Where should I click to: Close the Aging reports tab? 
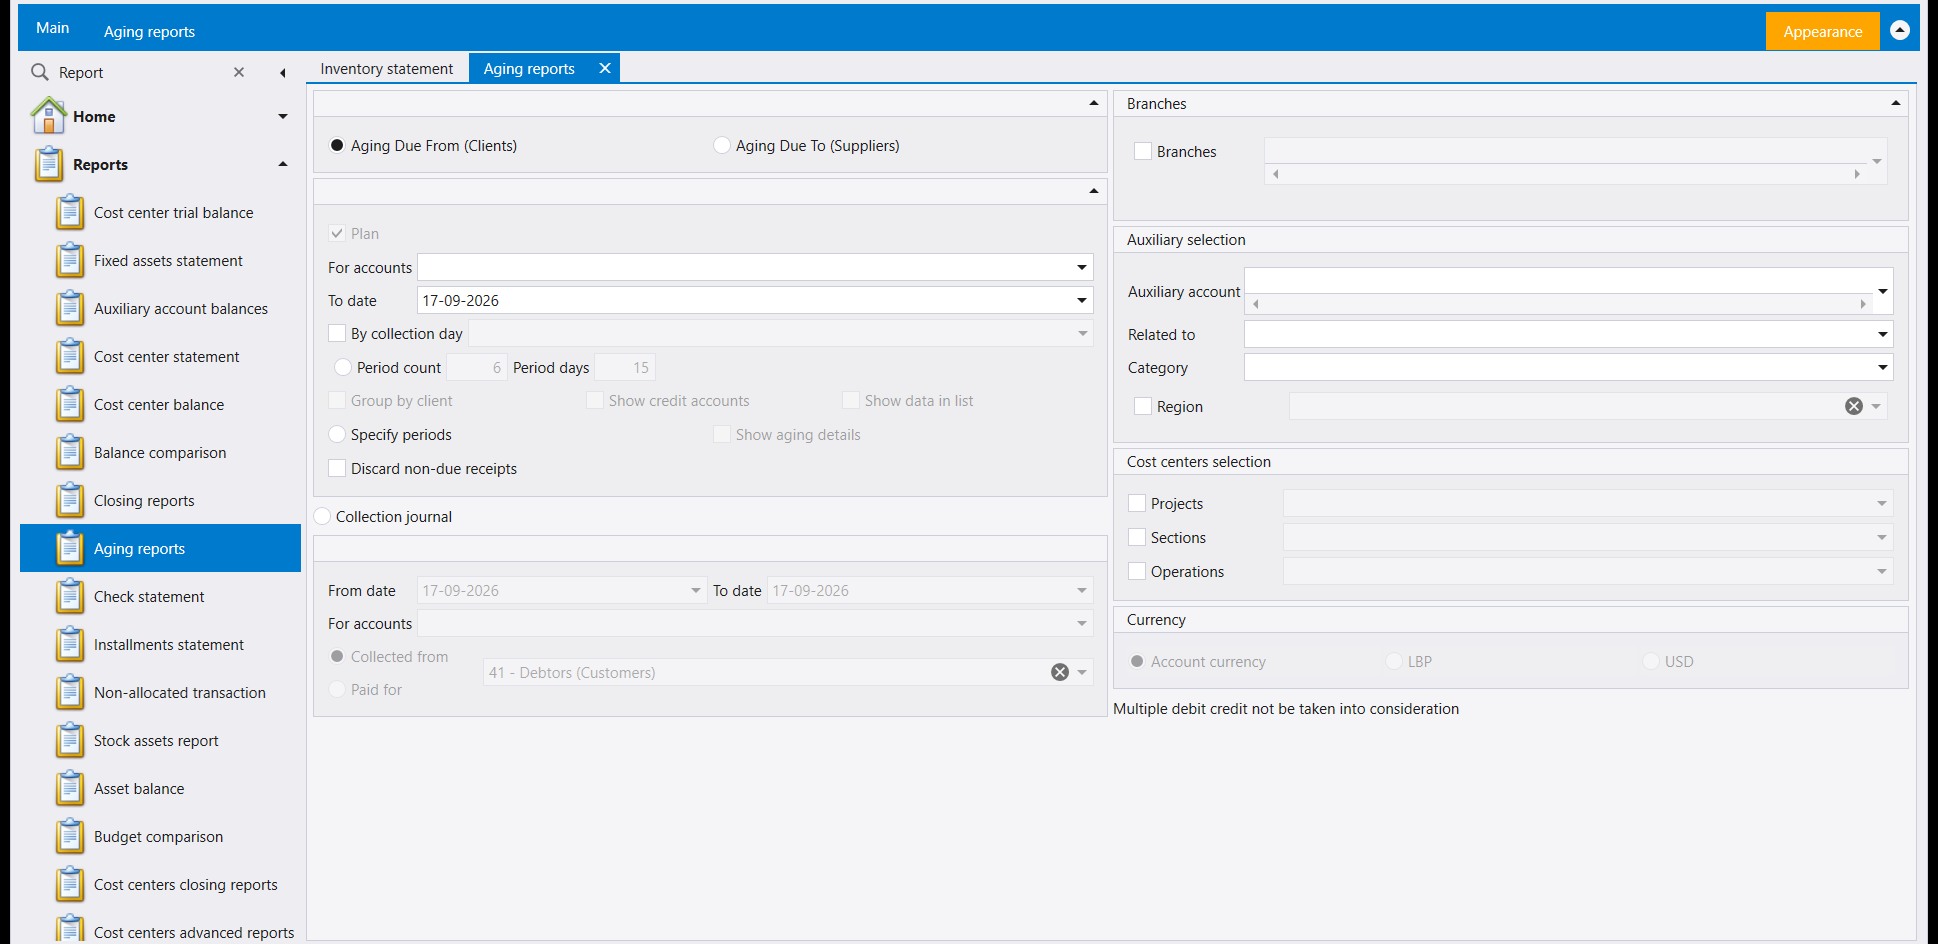pyautogui.click(x=605, y=68)
